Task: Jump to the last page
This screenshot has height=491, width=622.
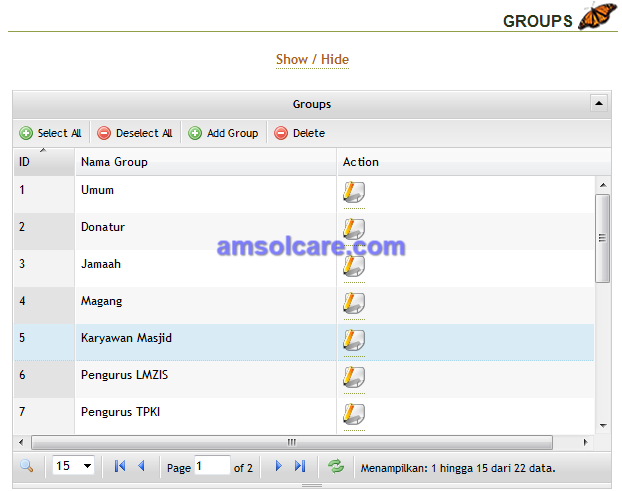Action: click(x=300, y=466)
